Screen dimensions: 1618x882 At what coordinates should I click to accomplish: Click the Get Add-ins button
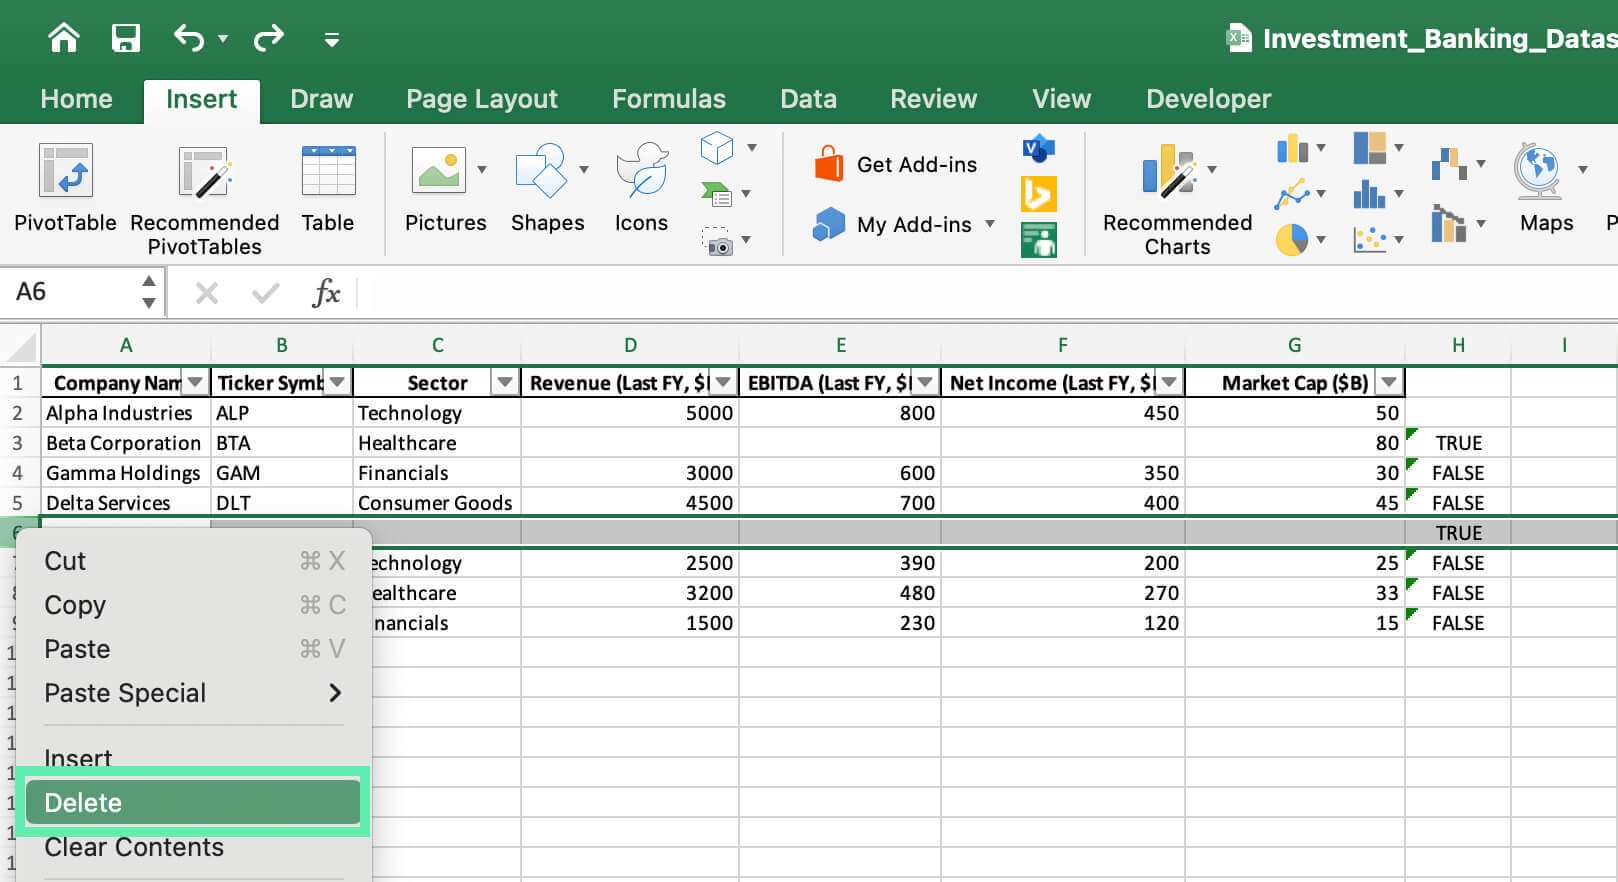point(897,165)
